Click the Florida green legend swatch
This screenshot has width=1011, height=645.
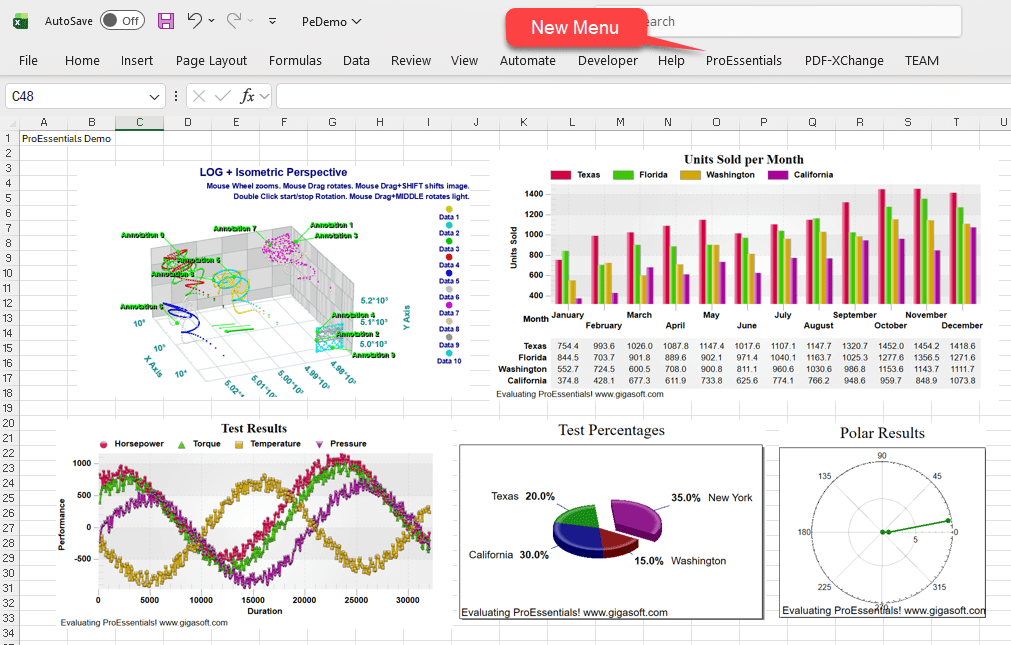click(623, 175)
